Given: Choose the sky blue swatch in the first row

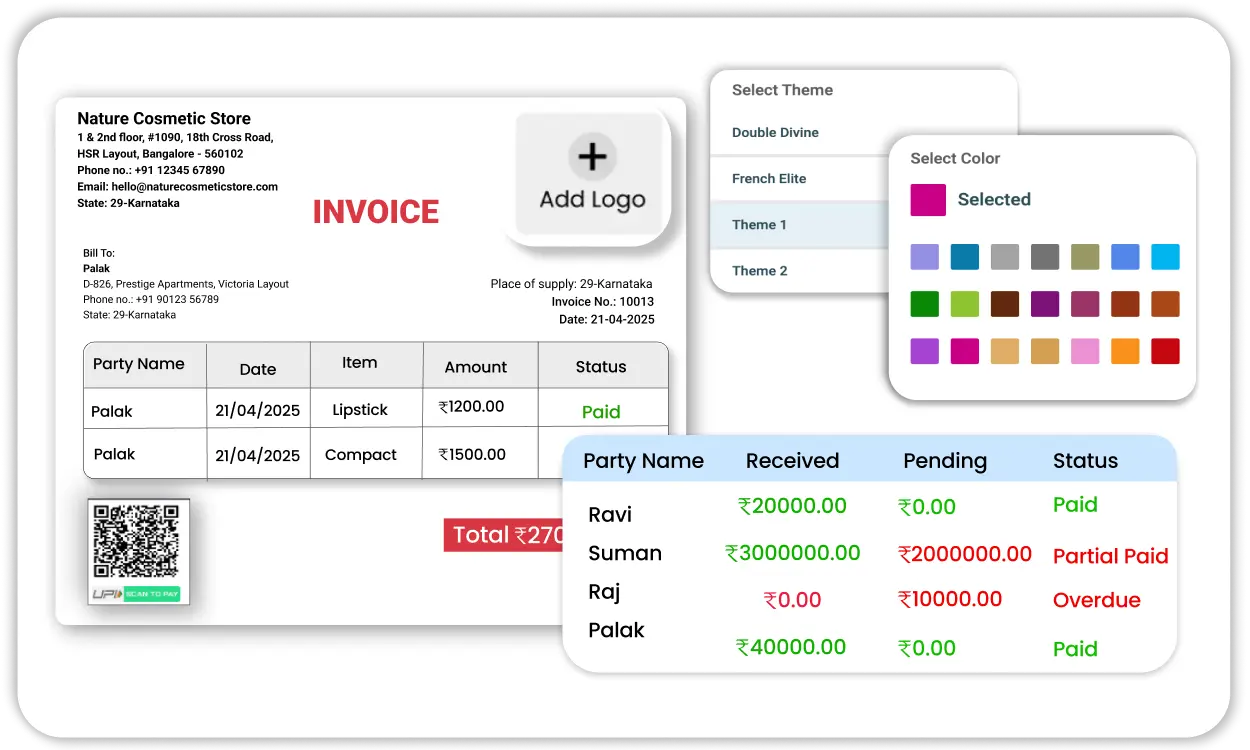Looking at the screenshot, I should coord(1165,257).
